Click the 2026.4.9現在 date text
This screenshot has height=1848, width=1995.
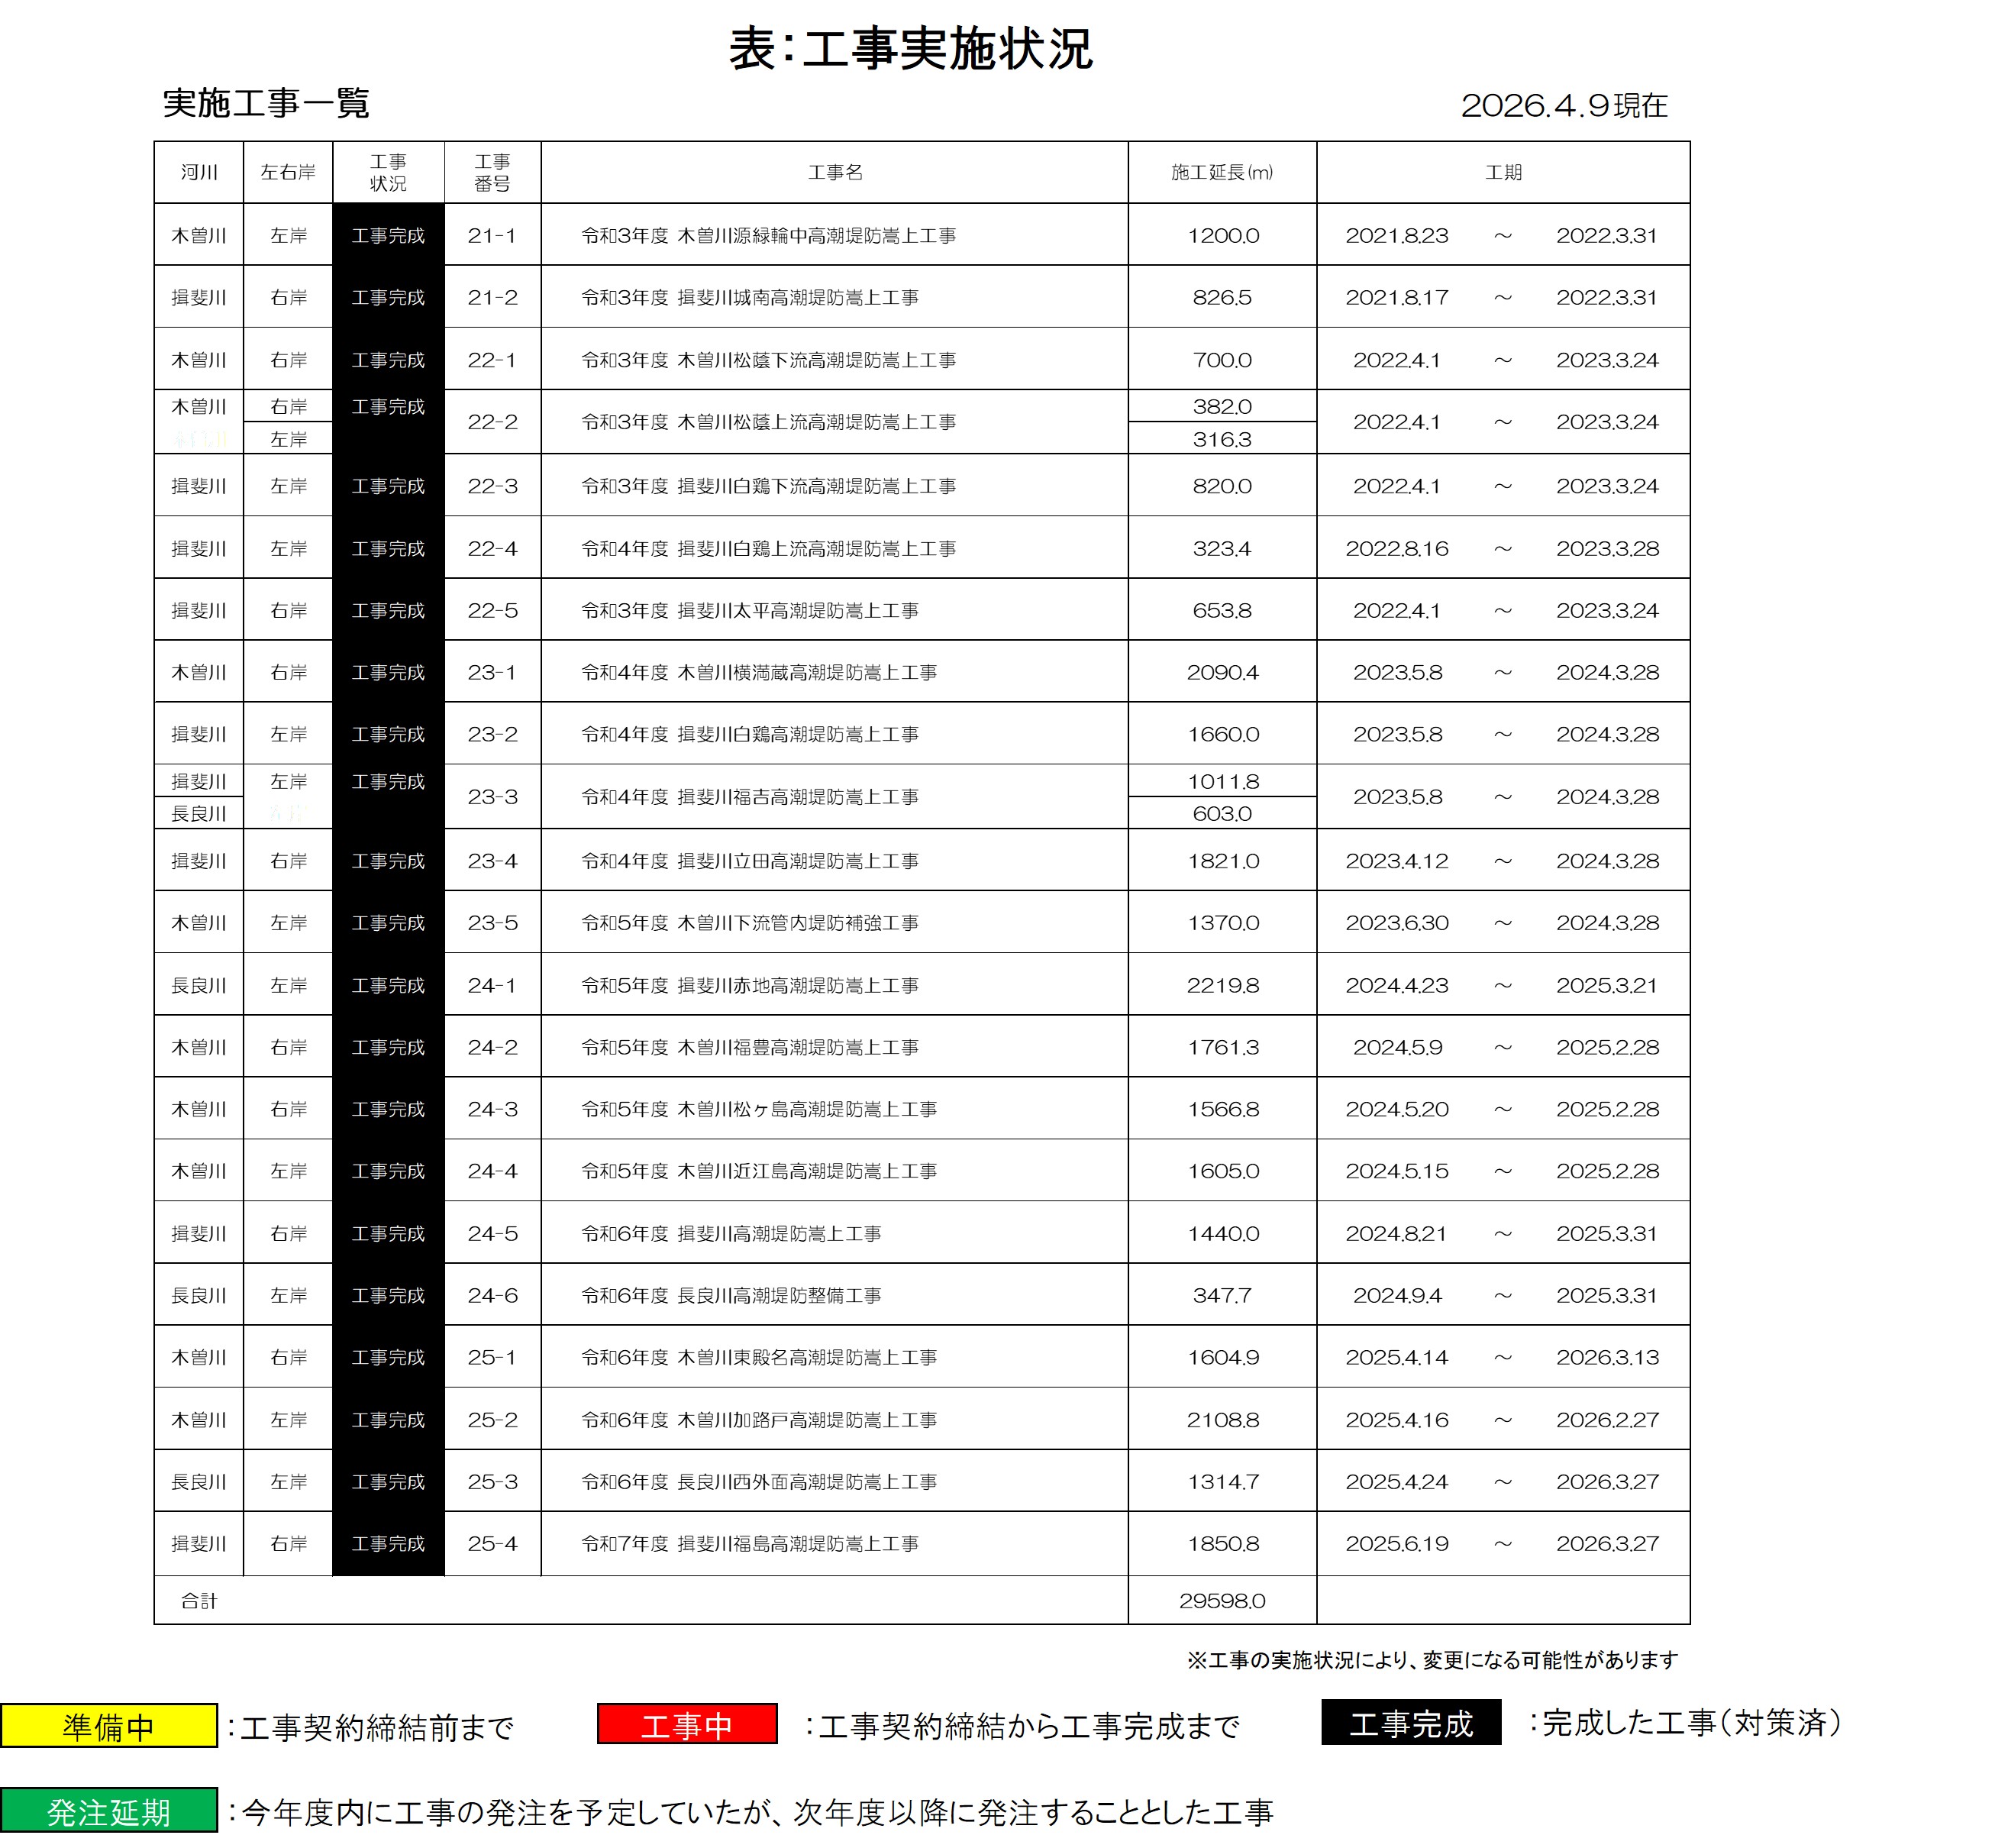click(1563, 105)
